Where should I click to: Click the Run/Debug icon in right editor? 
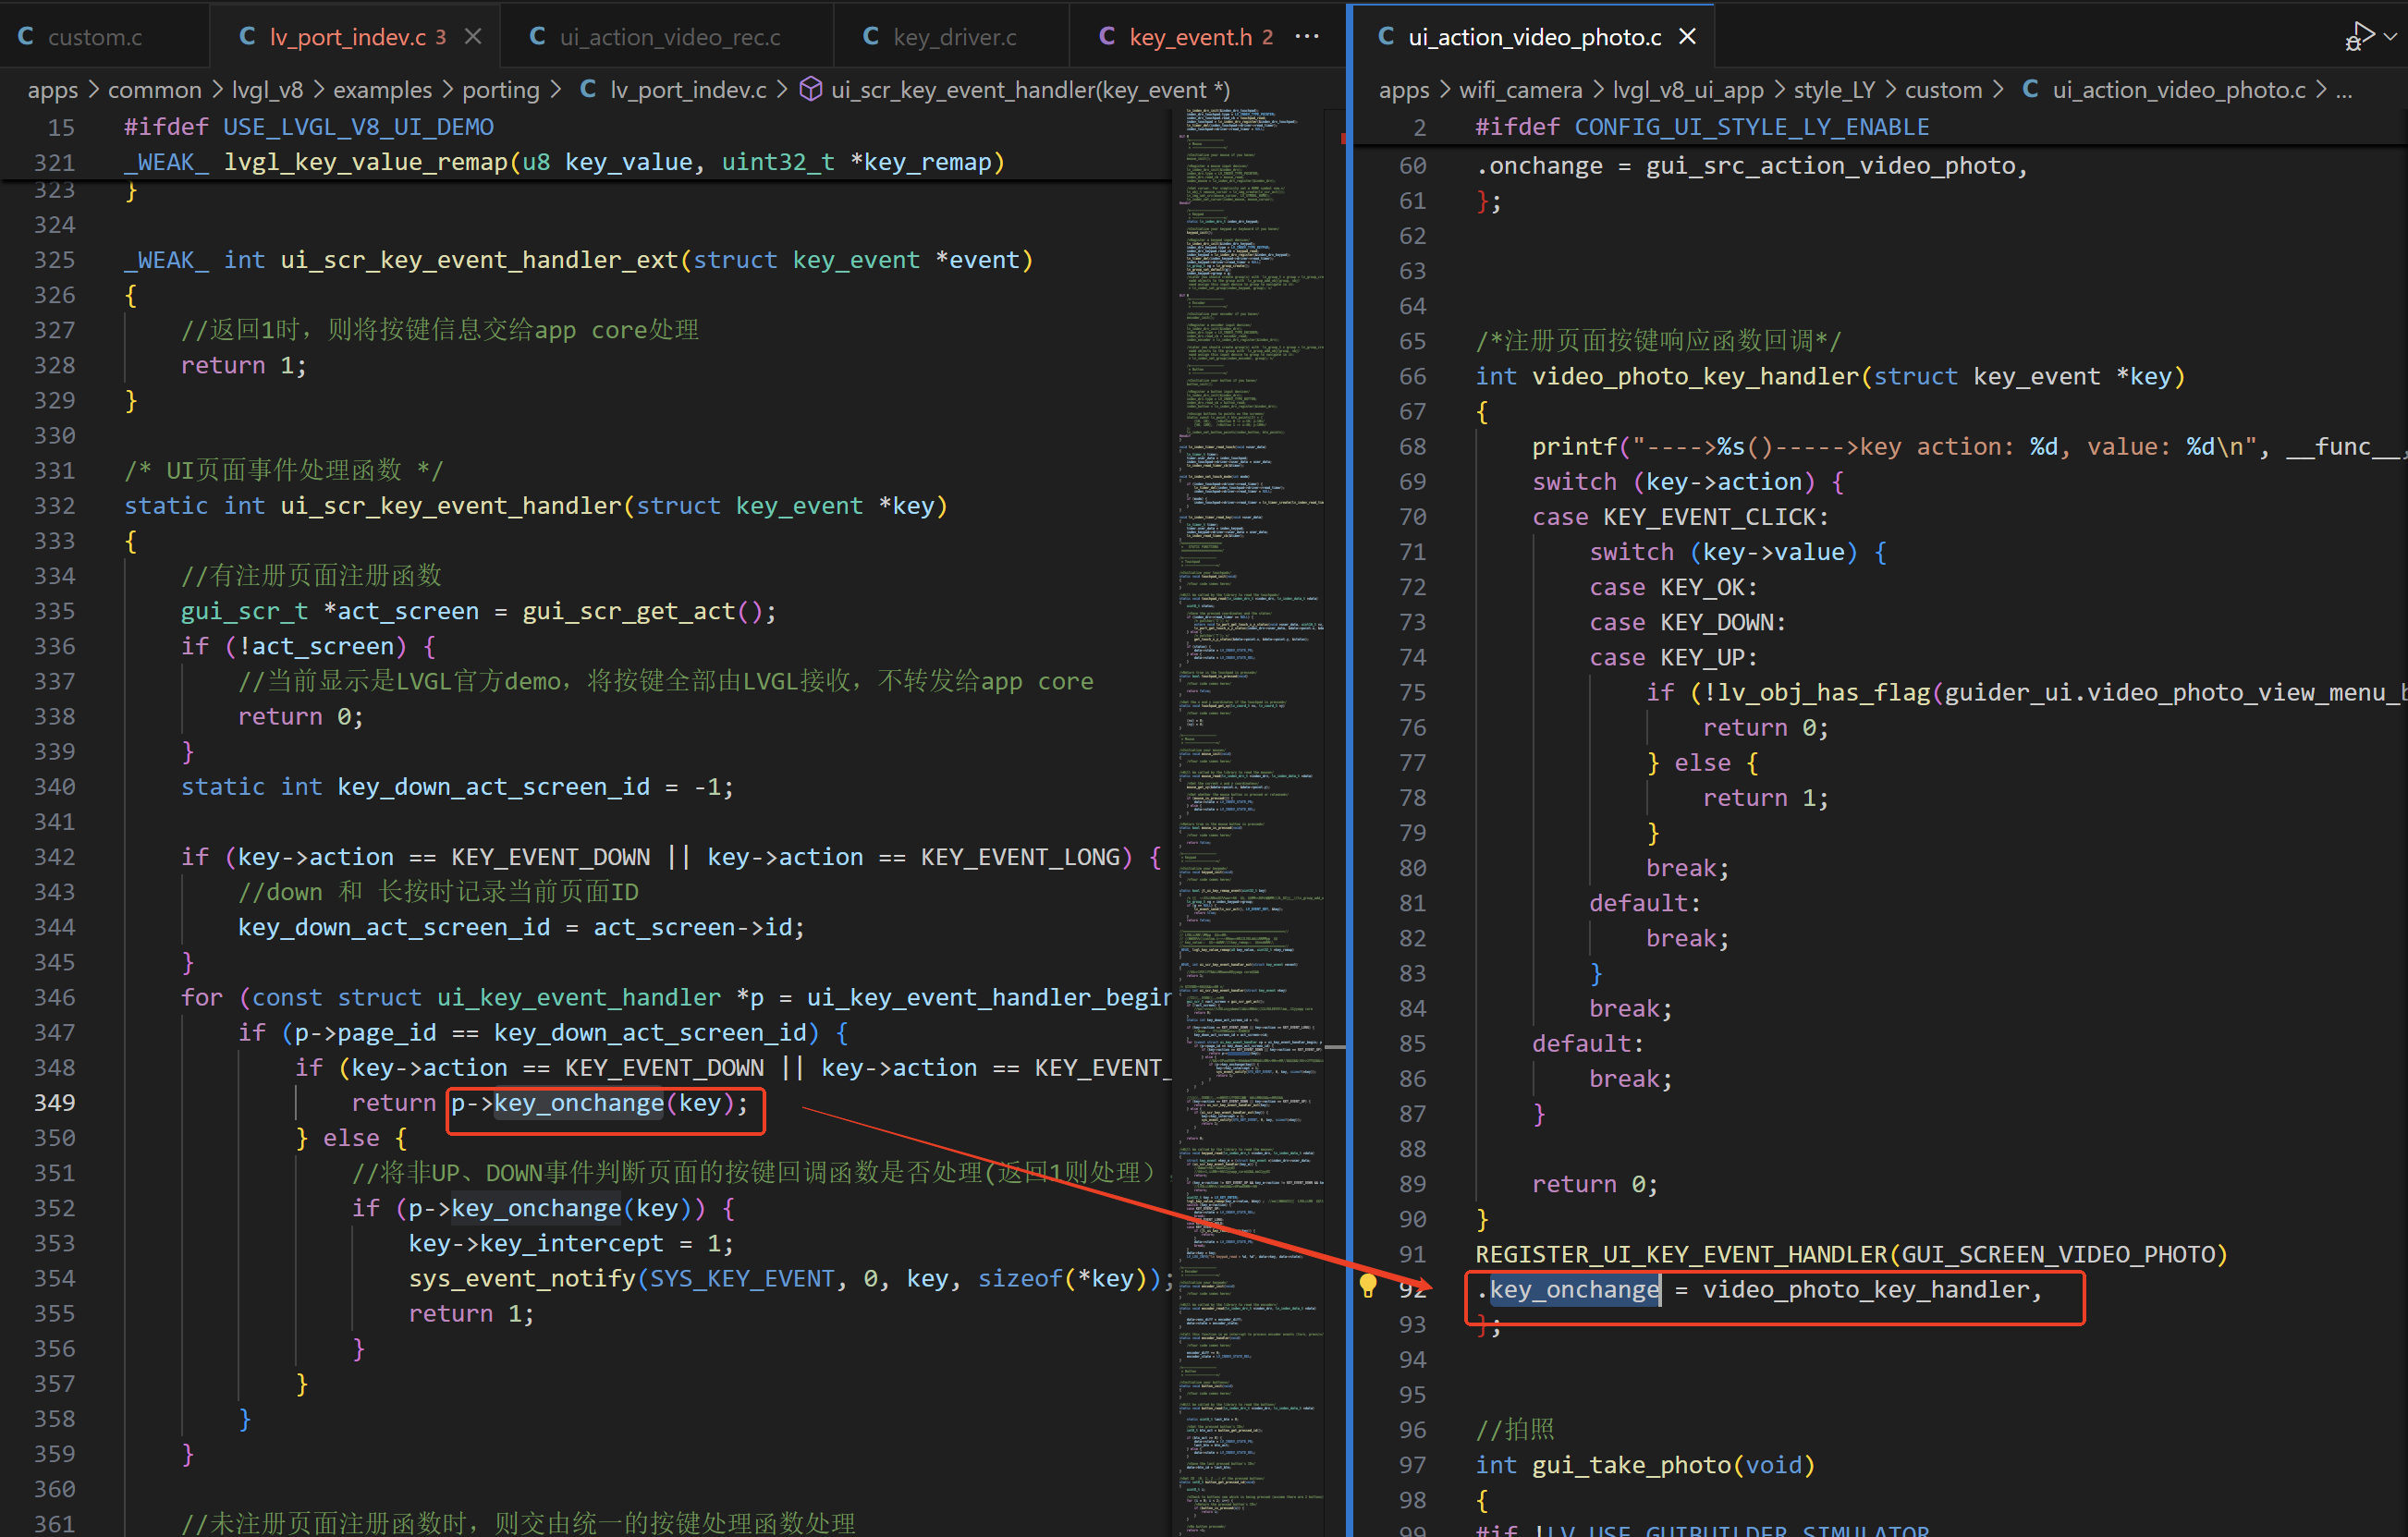2359,37
